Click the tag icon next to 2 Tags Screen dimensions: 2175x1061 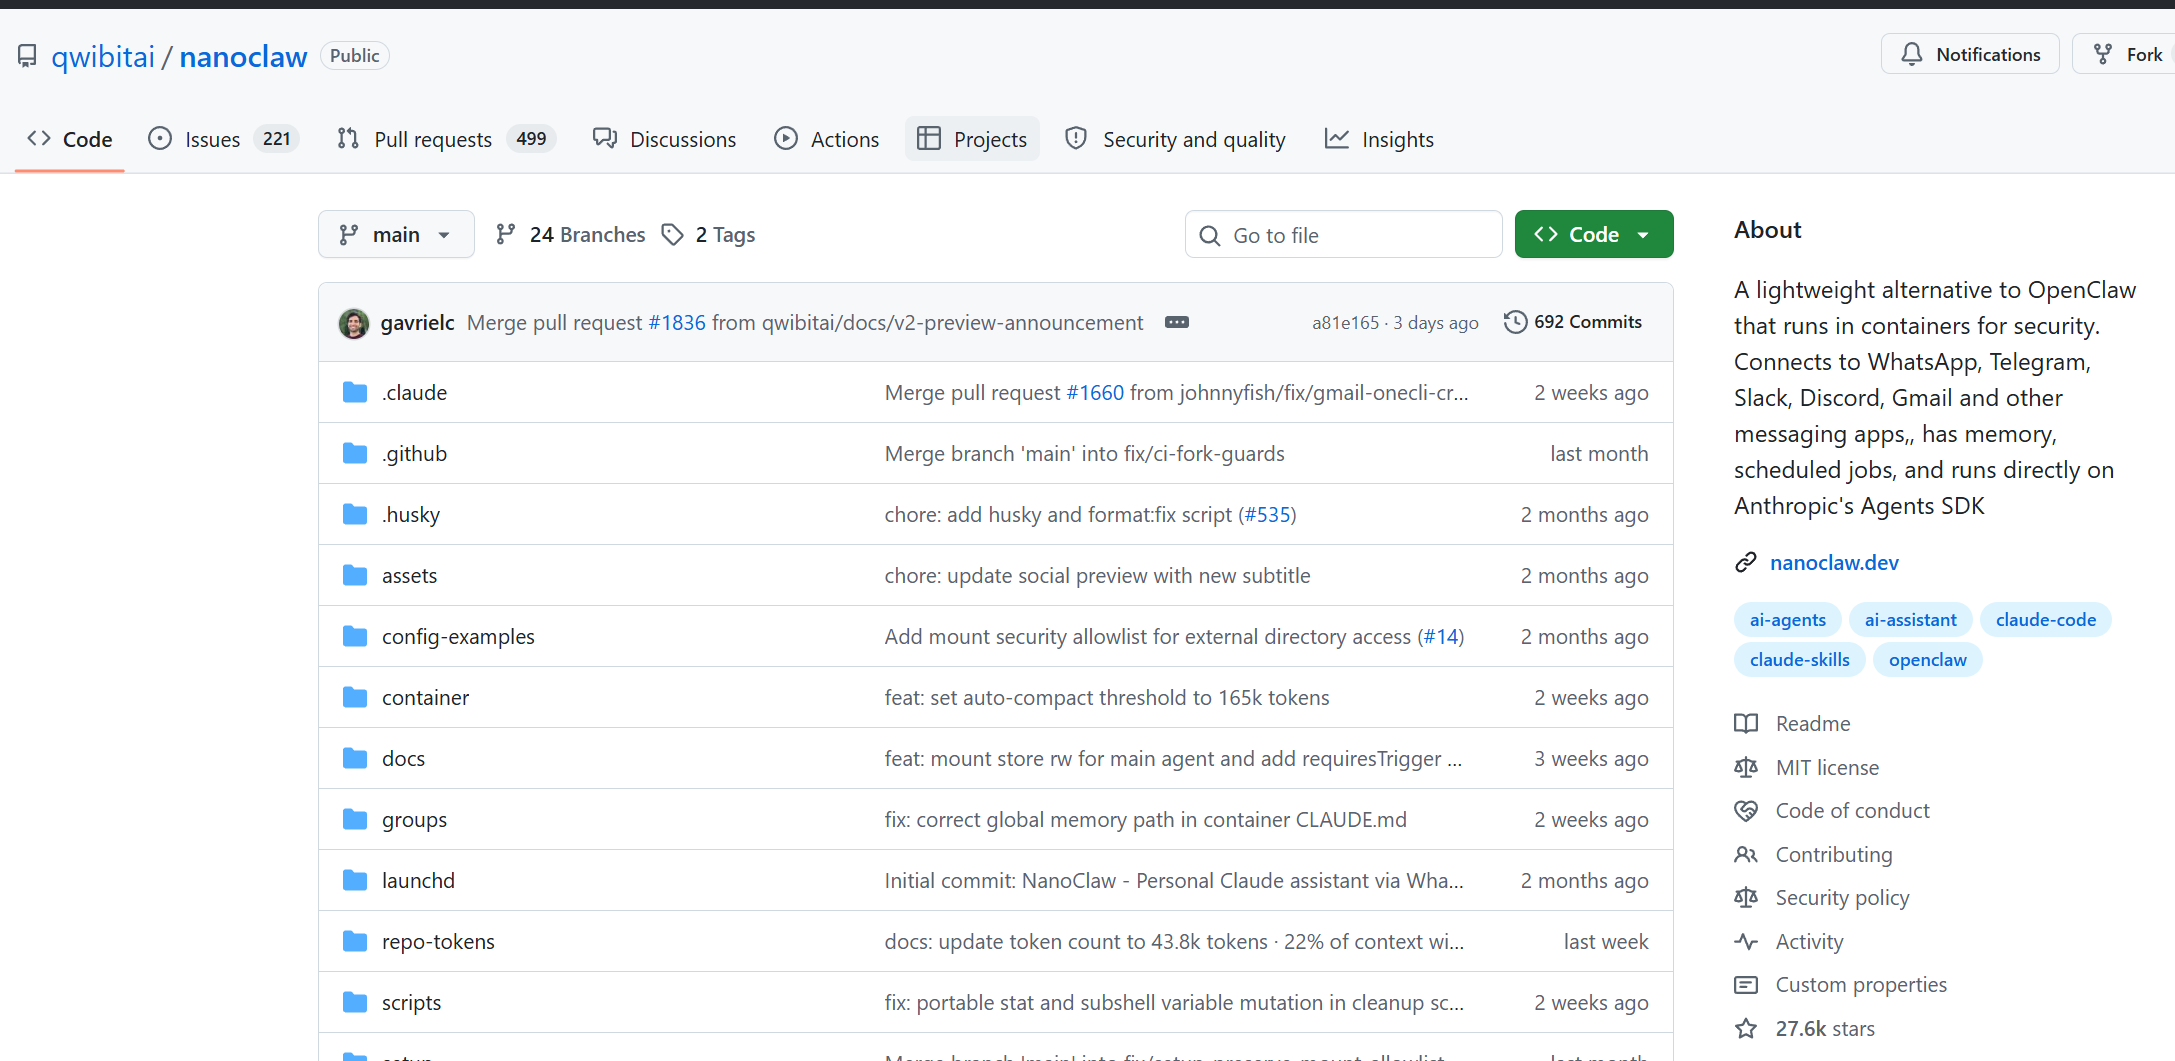673,234
